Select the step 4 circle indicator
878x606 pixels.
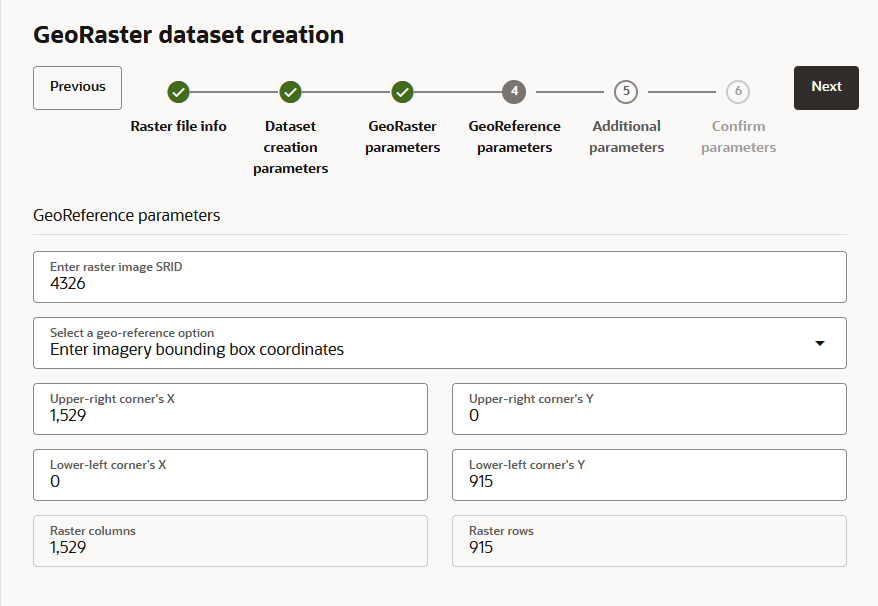tap(513, 91)
